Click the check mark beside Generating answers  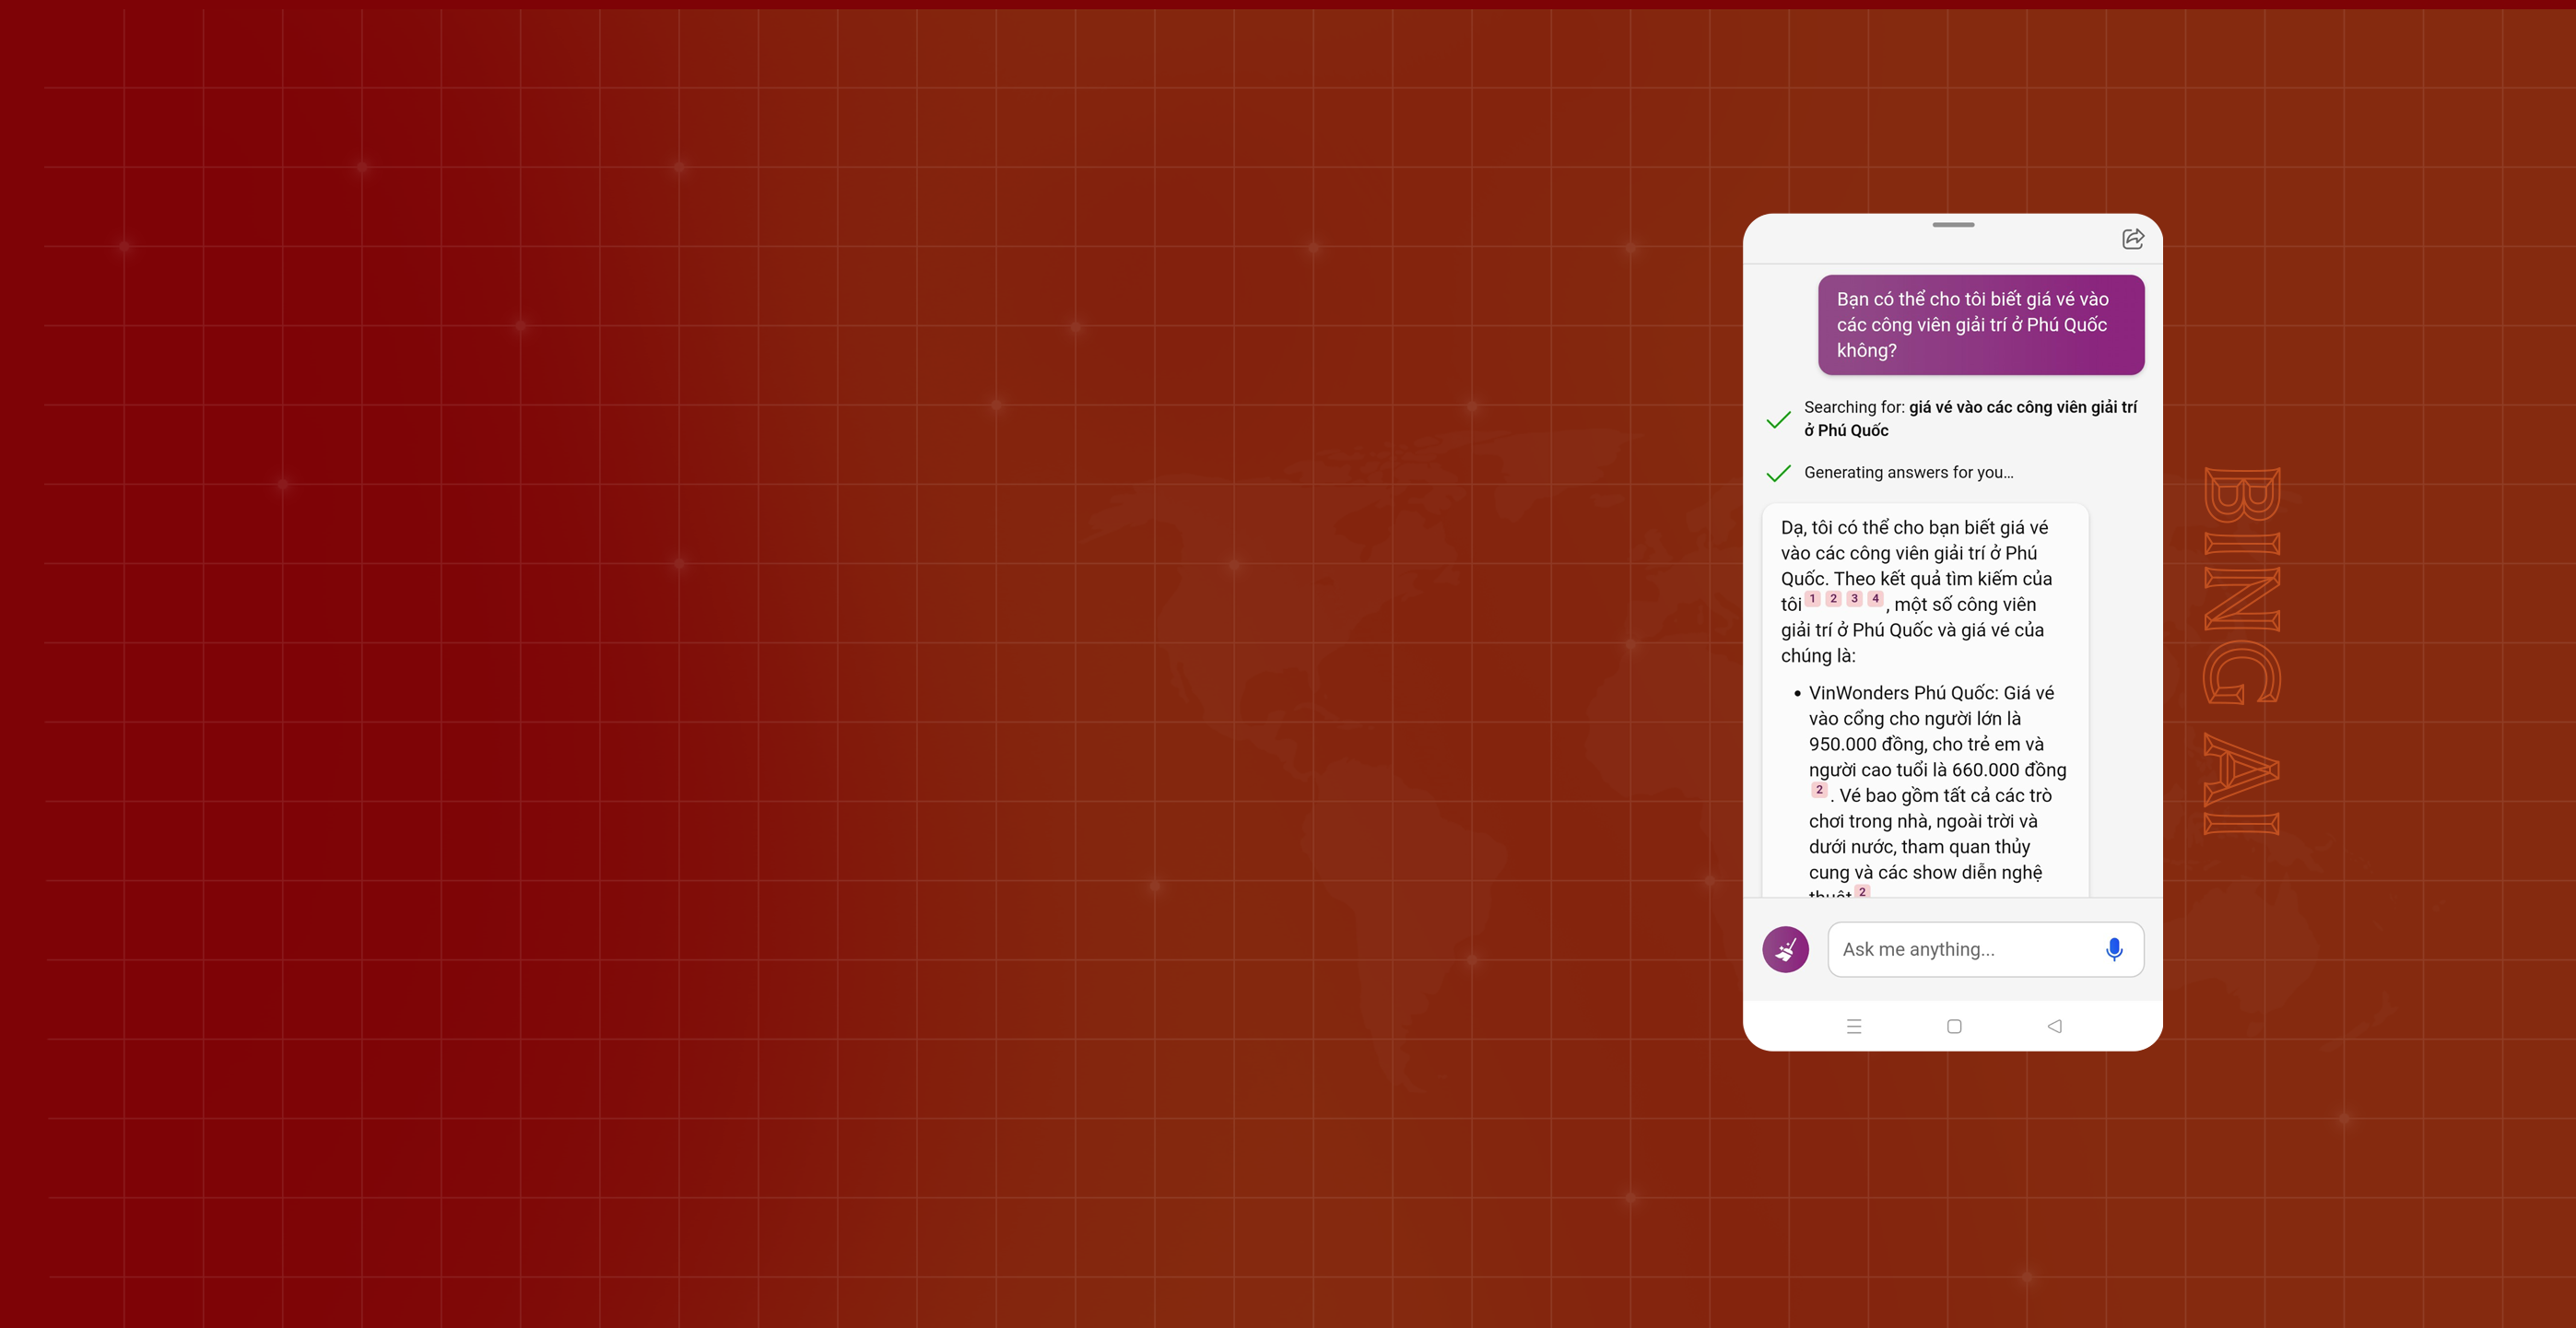coord(1778,473)
